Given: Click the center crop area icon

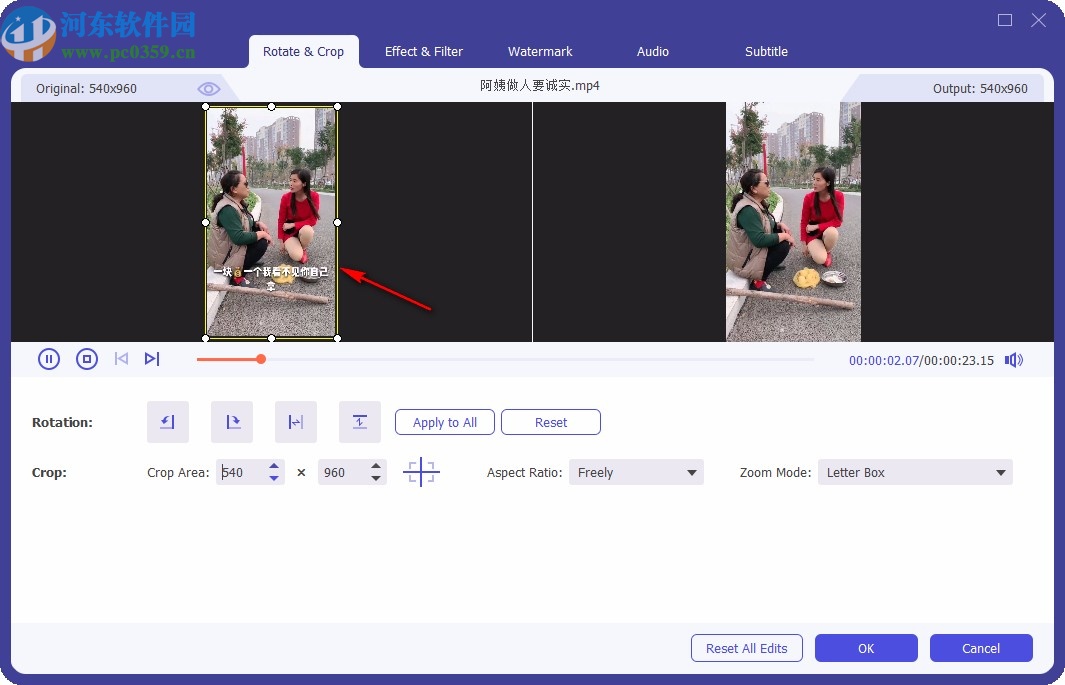Looking at the screenshot, I should [421, 471].
